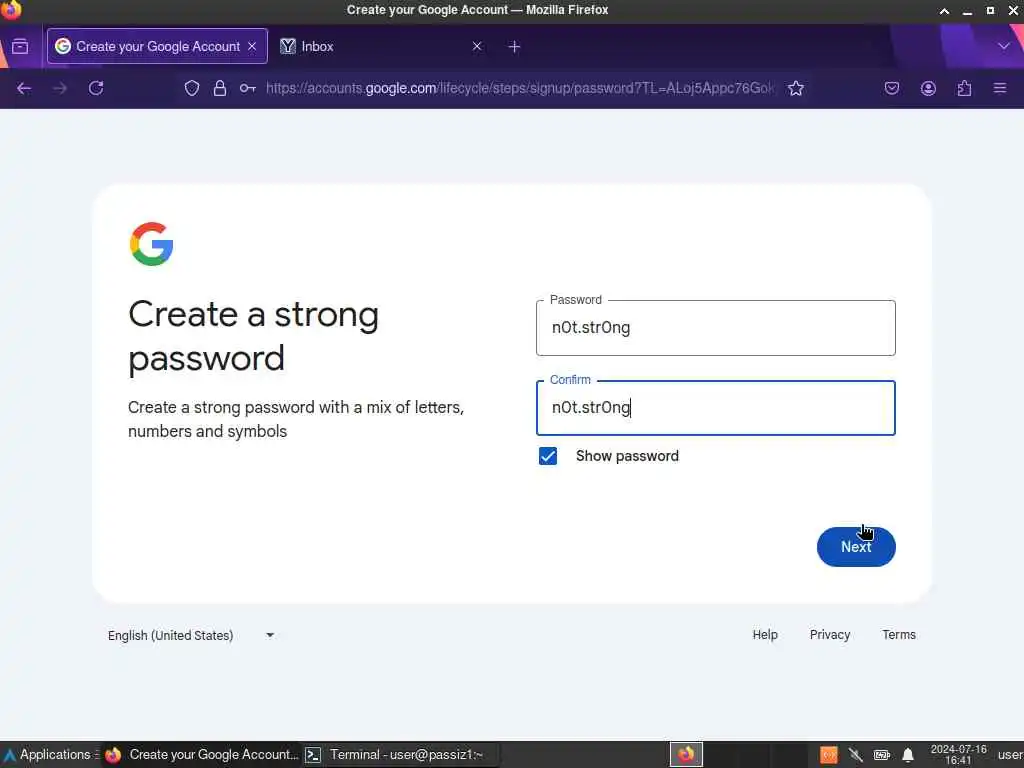The width and height of the screenshot is (1024, 768).
Task: Click the battery tray icon
Action: coord(882,755)
